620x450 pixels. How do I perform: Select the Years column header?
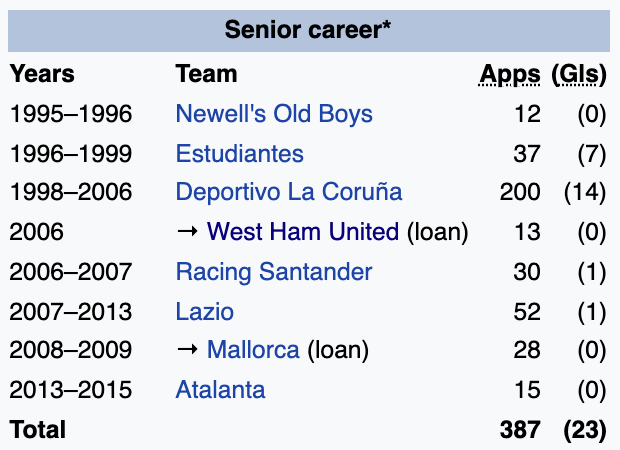pyautogui.click(x=42, y=74)
